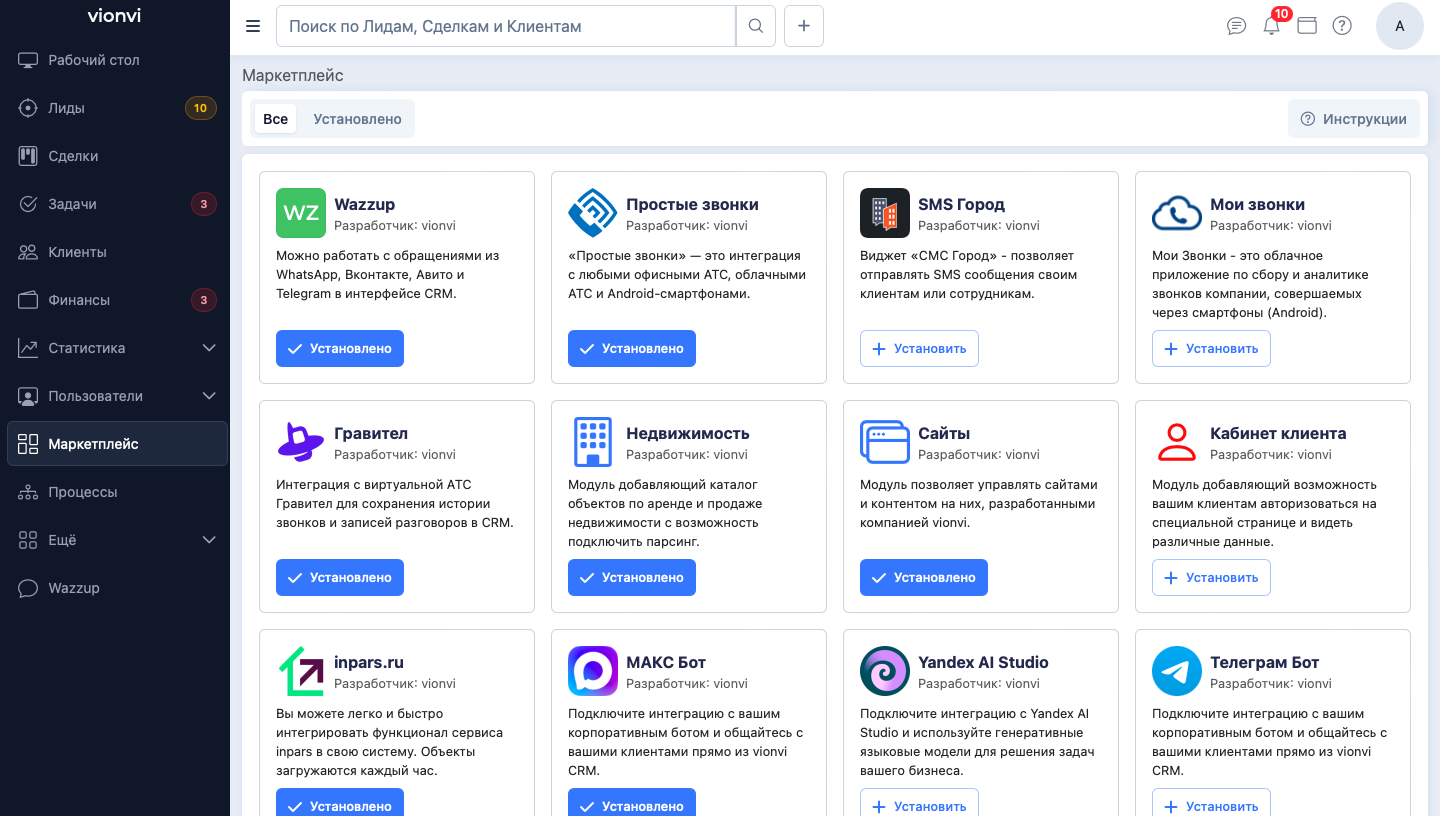This screenshot has width=1440, height=816.
Task: Click Установлено button on Wazzup card
Action: point(340,349)
